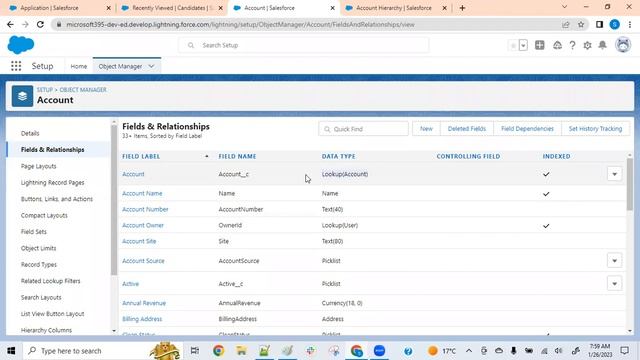This screenshot has width=640, height=360.
Task: Open Task View on the taskbar
Action: [195, 351]
